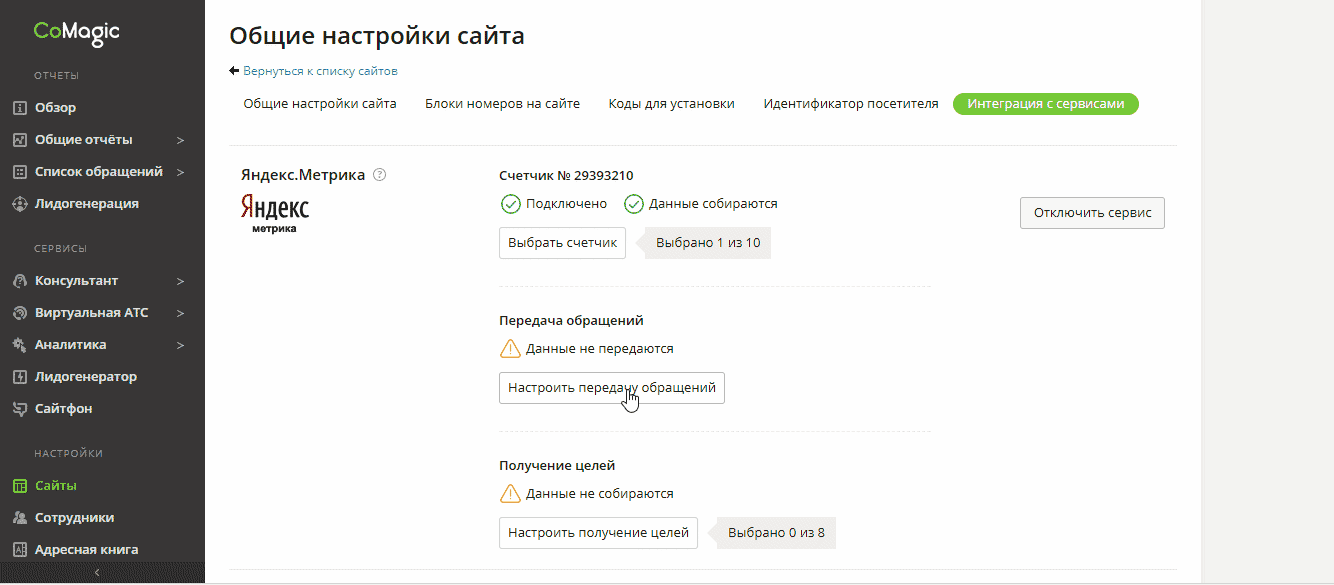This screenshot has height=585, width=1334.
Task: Expand the Аналитика submenu arrow
Action: click(x=181, y=345)
